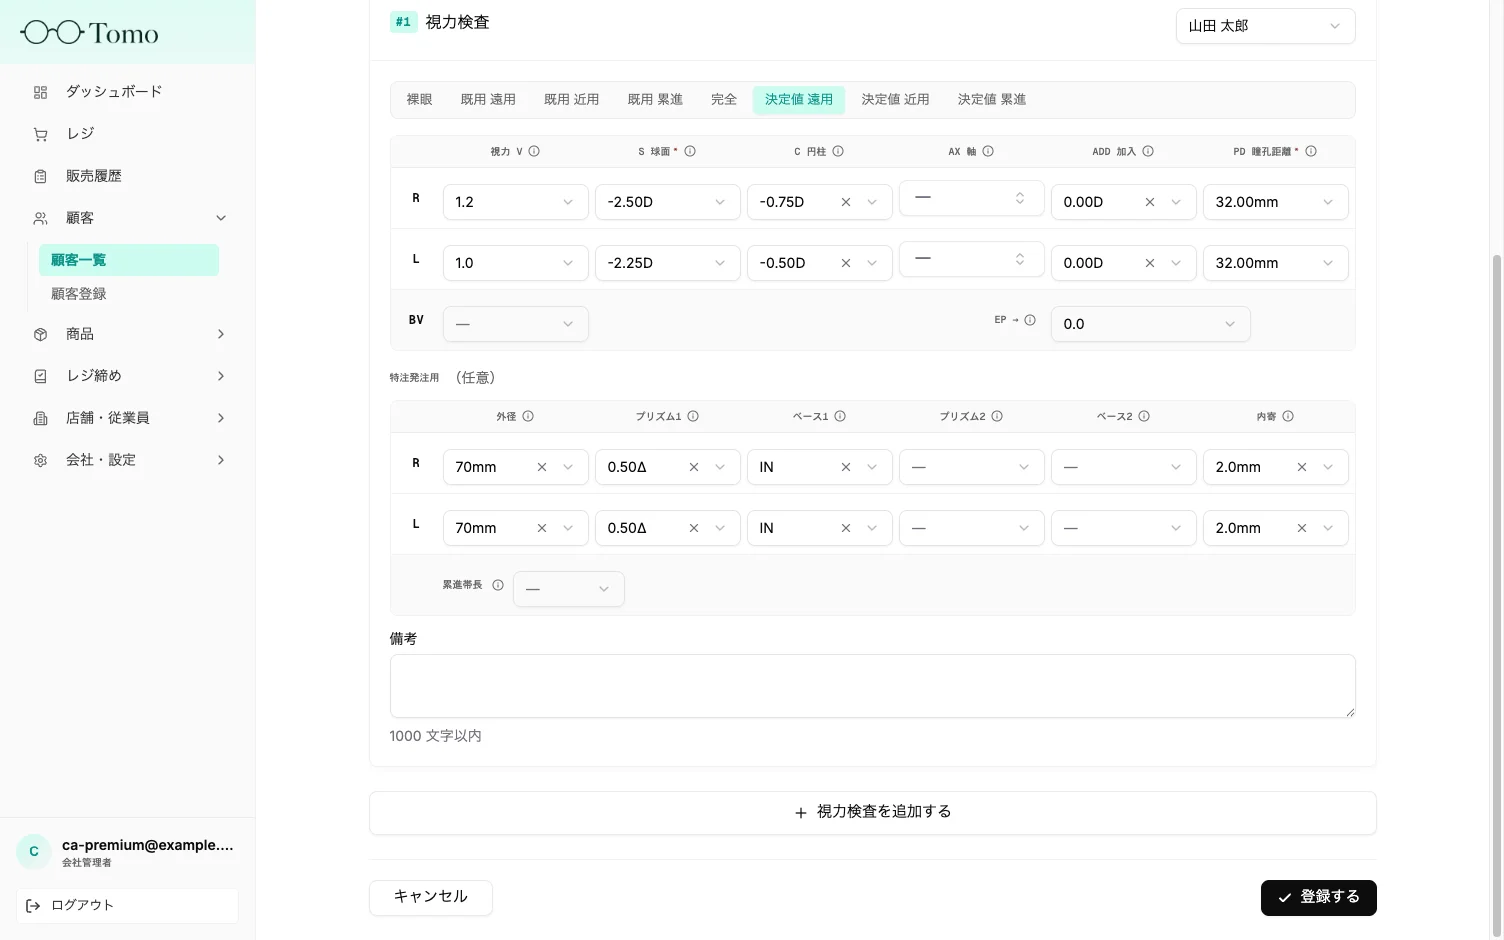Screen dimensions: 1504x940
Task: Click the info icon beside S 球面
Action: (690, 152)
